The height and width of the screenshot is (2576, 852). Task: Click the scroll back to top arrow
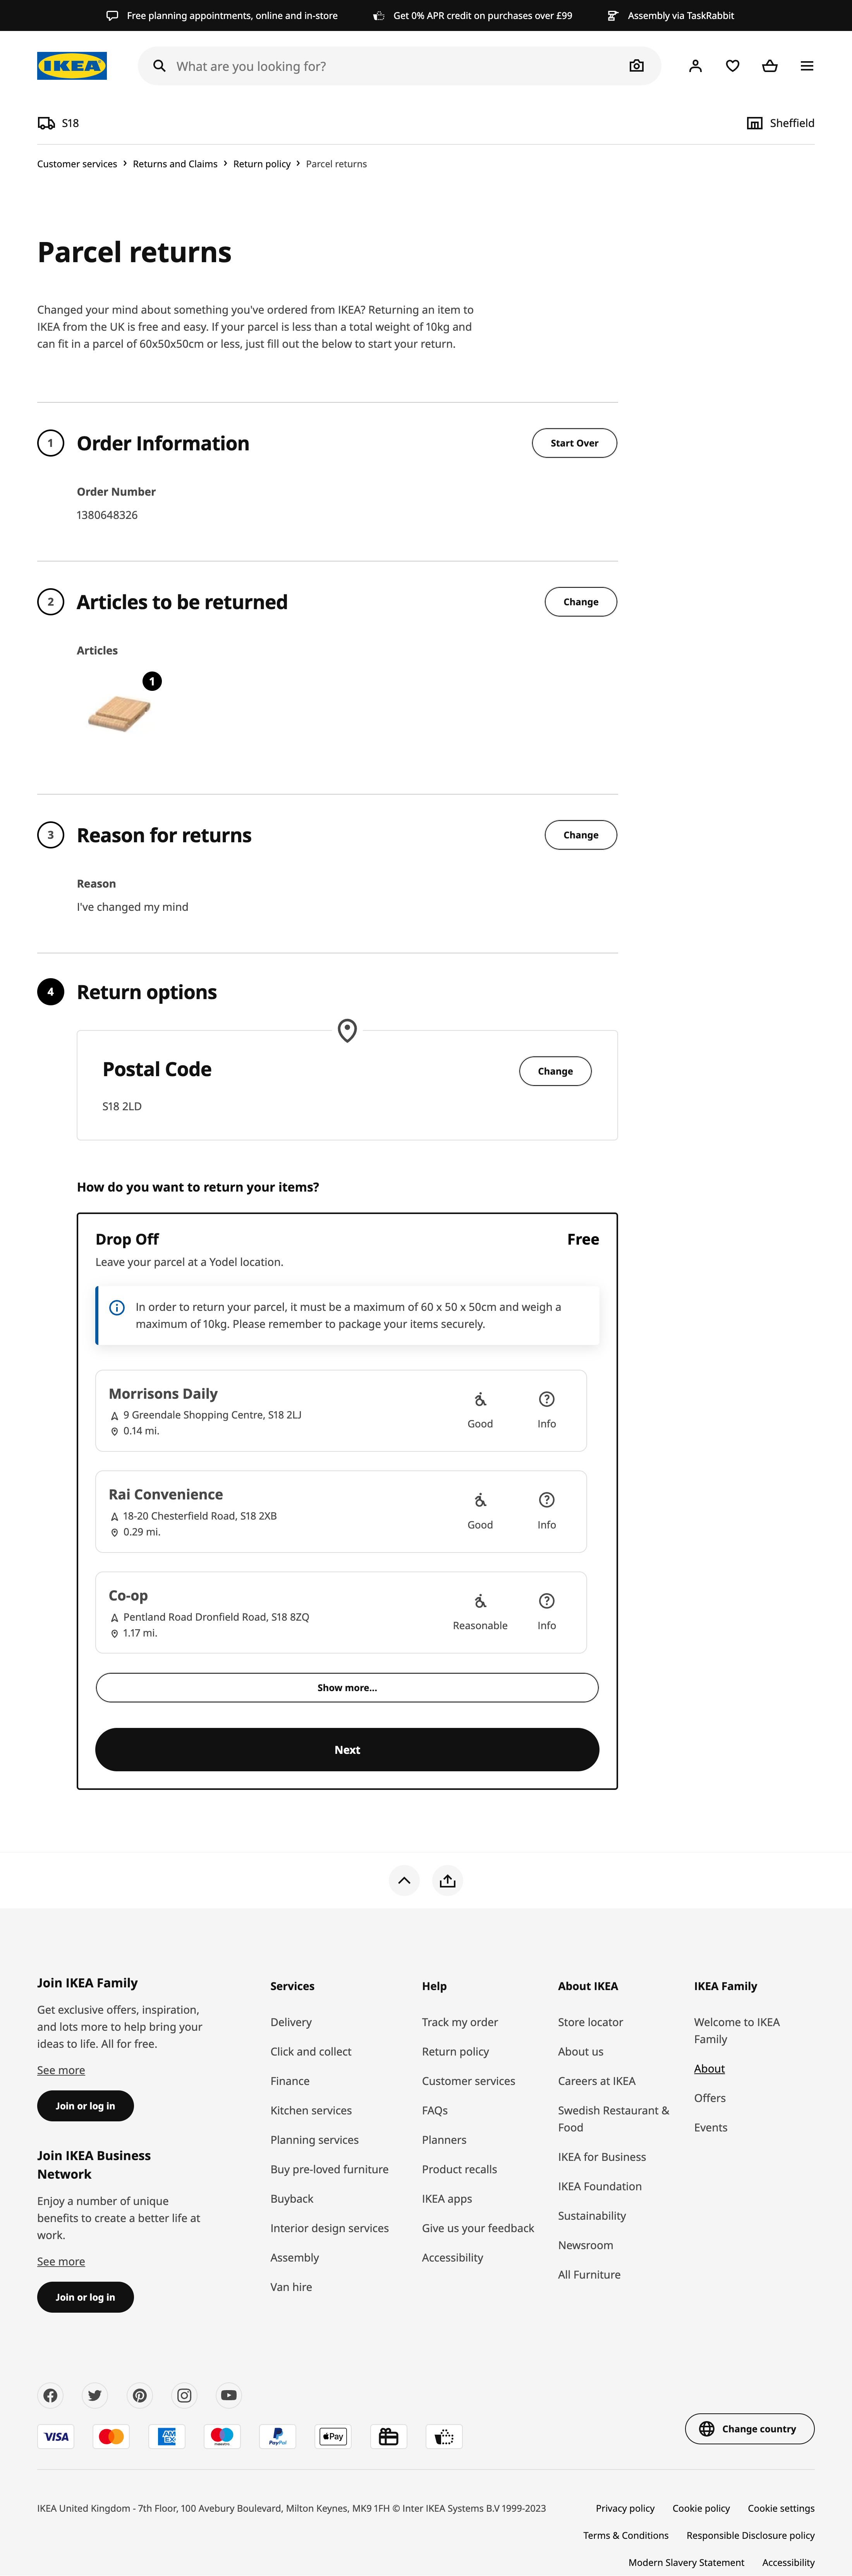click(404, 1880)
